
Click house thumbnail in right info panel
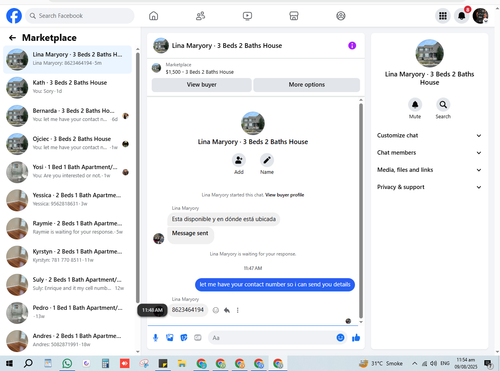pyautogui.click(x=429, y=53)
